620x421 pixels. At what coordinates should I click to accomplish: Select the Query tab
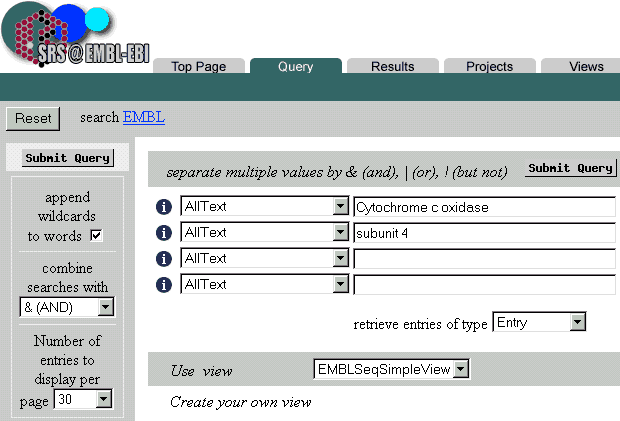(296, 66)
